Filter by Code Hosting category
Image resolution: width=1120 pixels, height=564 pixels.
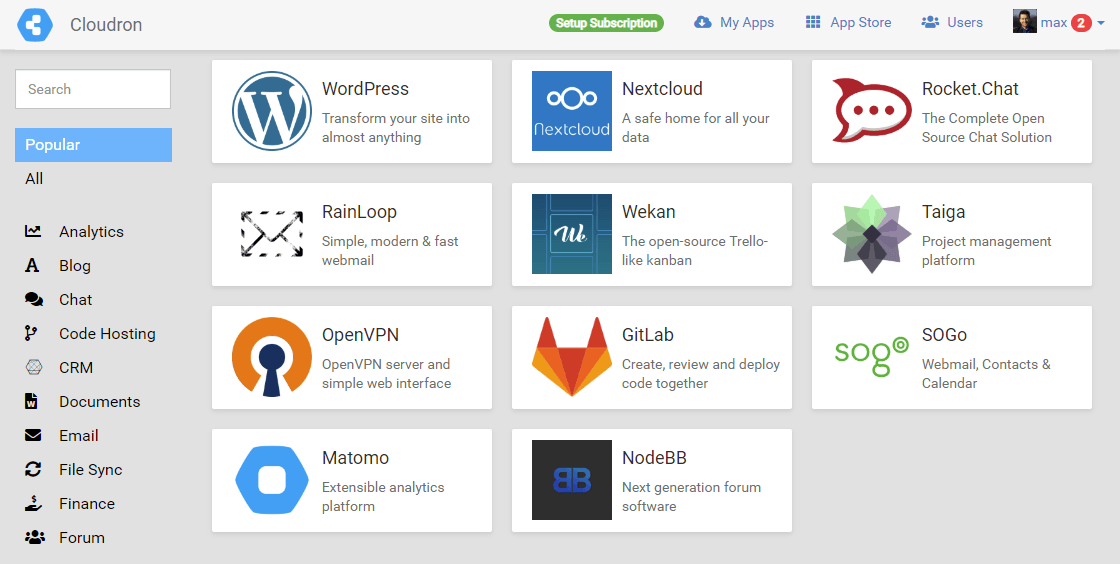click(107, 334)
